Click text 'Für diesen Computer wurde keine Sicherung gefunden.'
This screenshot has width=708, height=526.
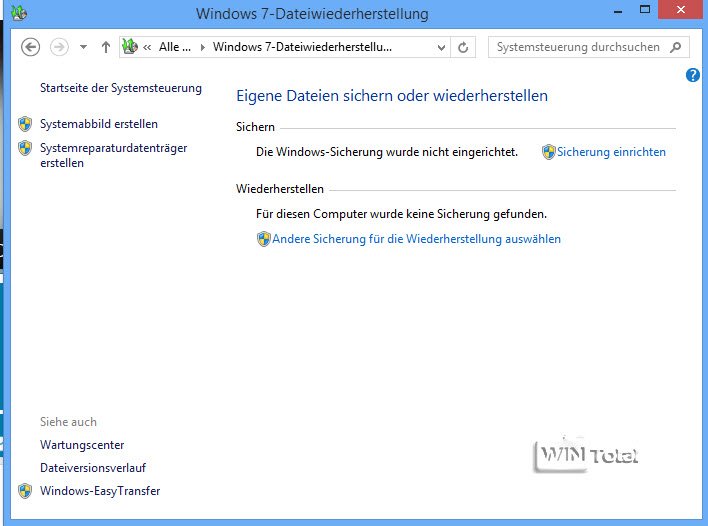(x=401, y=214)
